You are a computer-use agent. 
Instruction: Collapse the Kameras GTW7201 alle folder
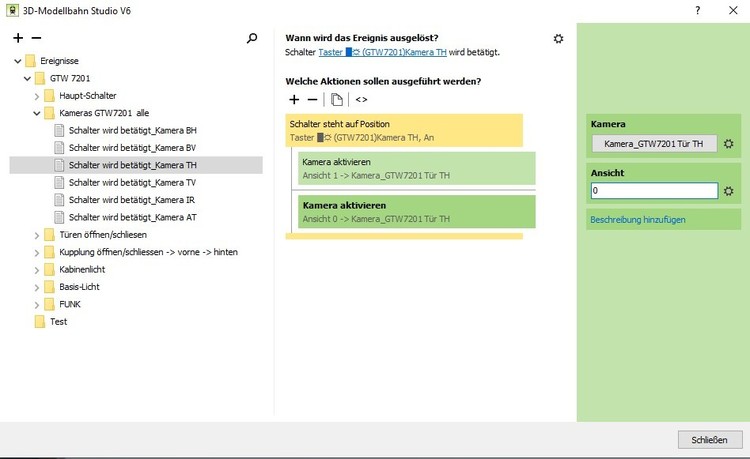[x=37, y=113]
